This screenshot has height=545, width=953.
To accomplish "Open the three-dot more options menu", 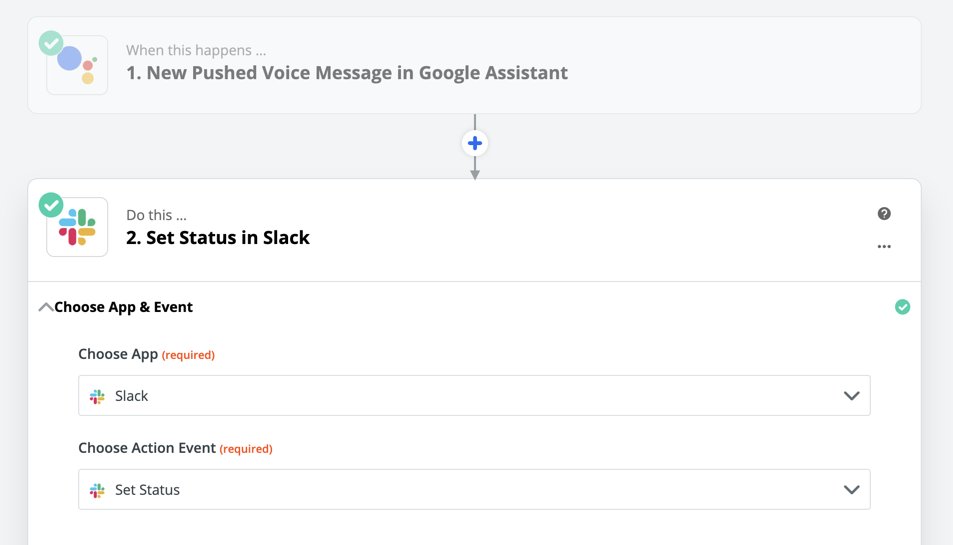I will click(x=884, y=246).
